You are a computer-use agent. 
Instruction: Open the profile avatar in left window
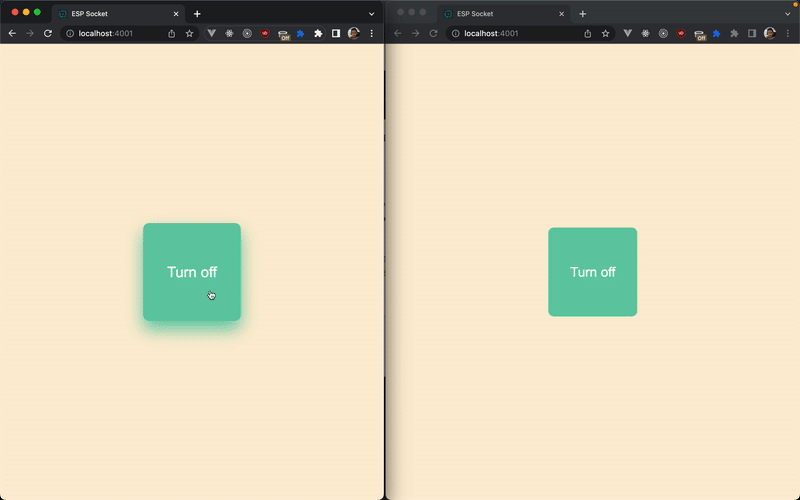pyautogui.click(x=354, y=34)
